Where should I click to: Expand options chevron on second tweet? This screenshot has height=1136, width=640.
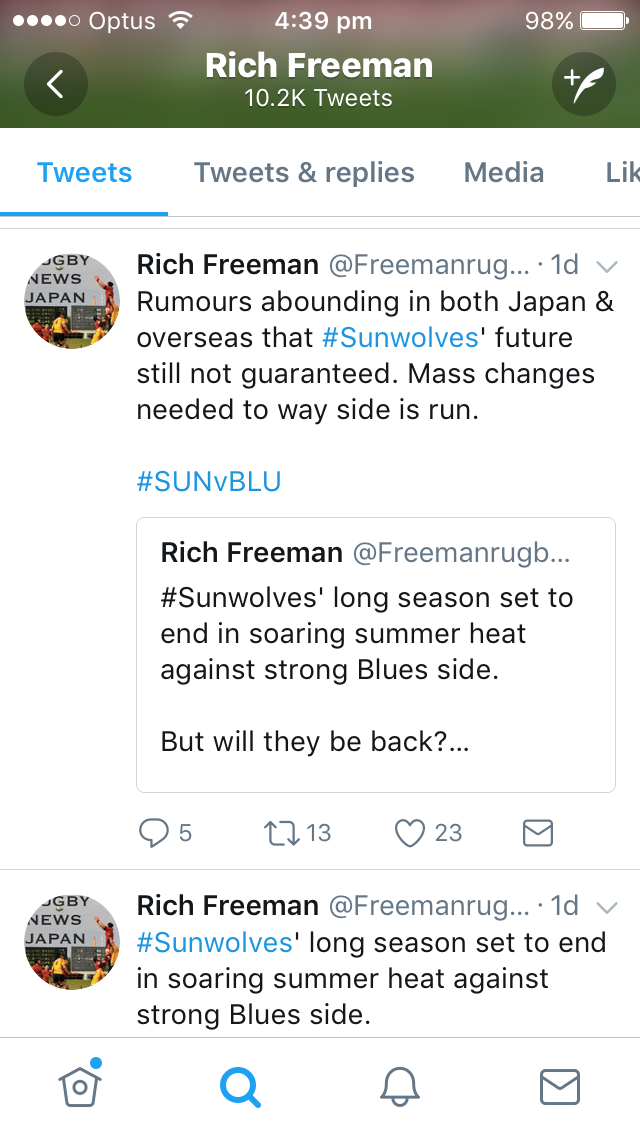(606, 907)
